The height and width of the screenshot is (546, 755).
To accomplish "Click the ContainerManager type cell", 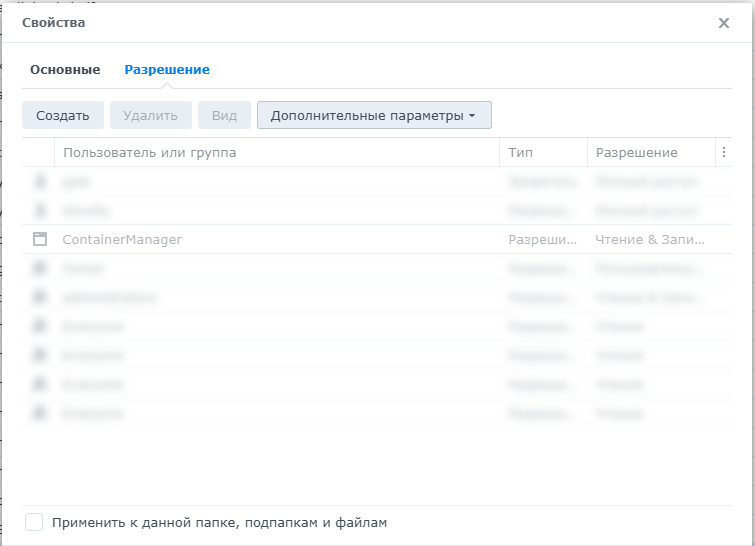I will tap(542, 240).
